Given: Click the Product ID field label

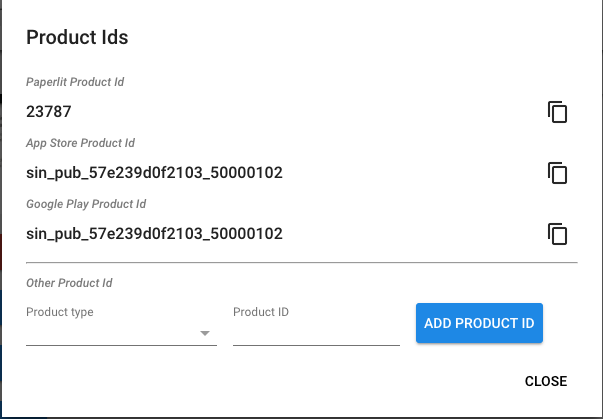Looking at the screenshot, I should (x=261, y=312).
